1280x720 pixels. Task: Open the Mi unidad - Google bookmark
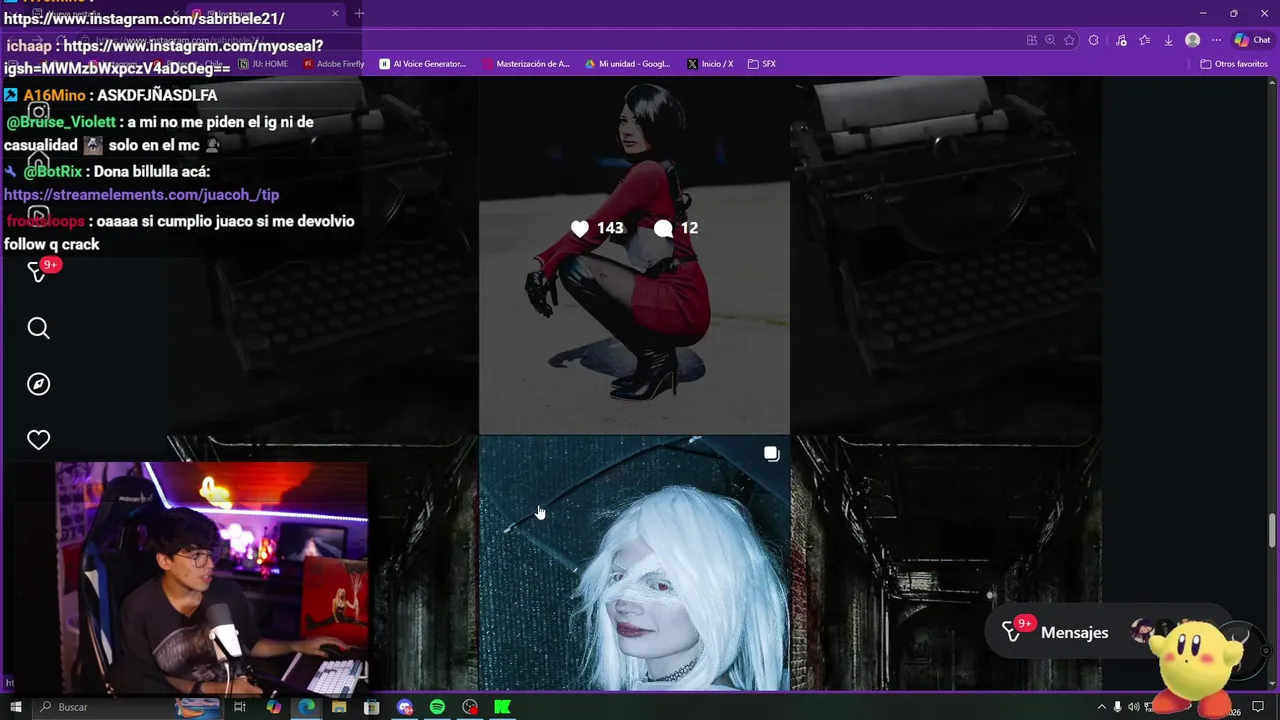(628, 64)
